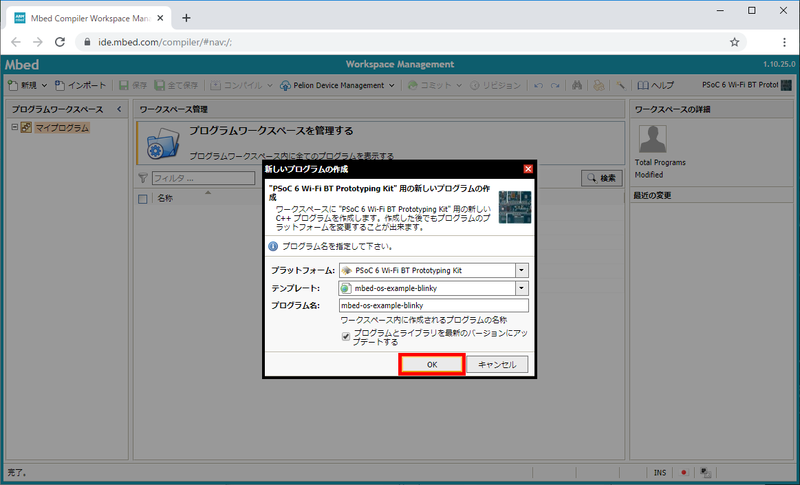Click the print icon in the toolbar

[599, 85]
